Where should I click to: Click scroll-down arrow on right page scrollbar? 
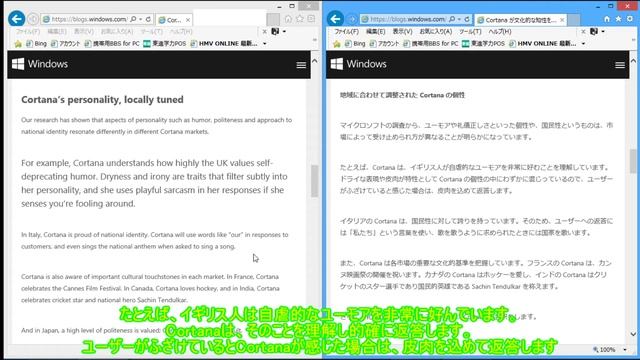tap(633, 334)
